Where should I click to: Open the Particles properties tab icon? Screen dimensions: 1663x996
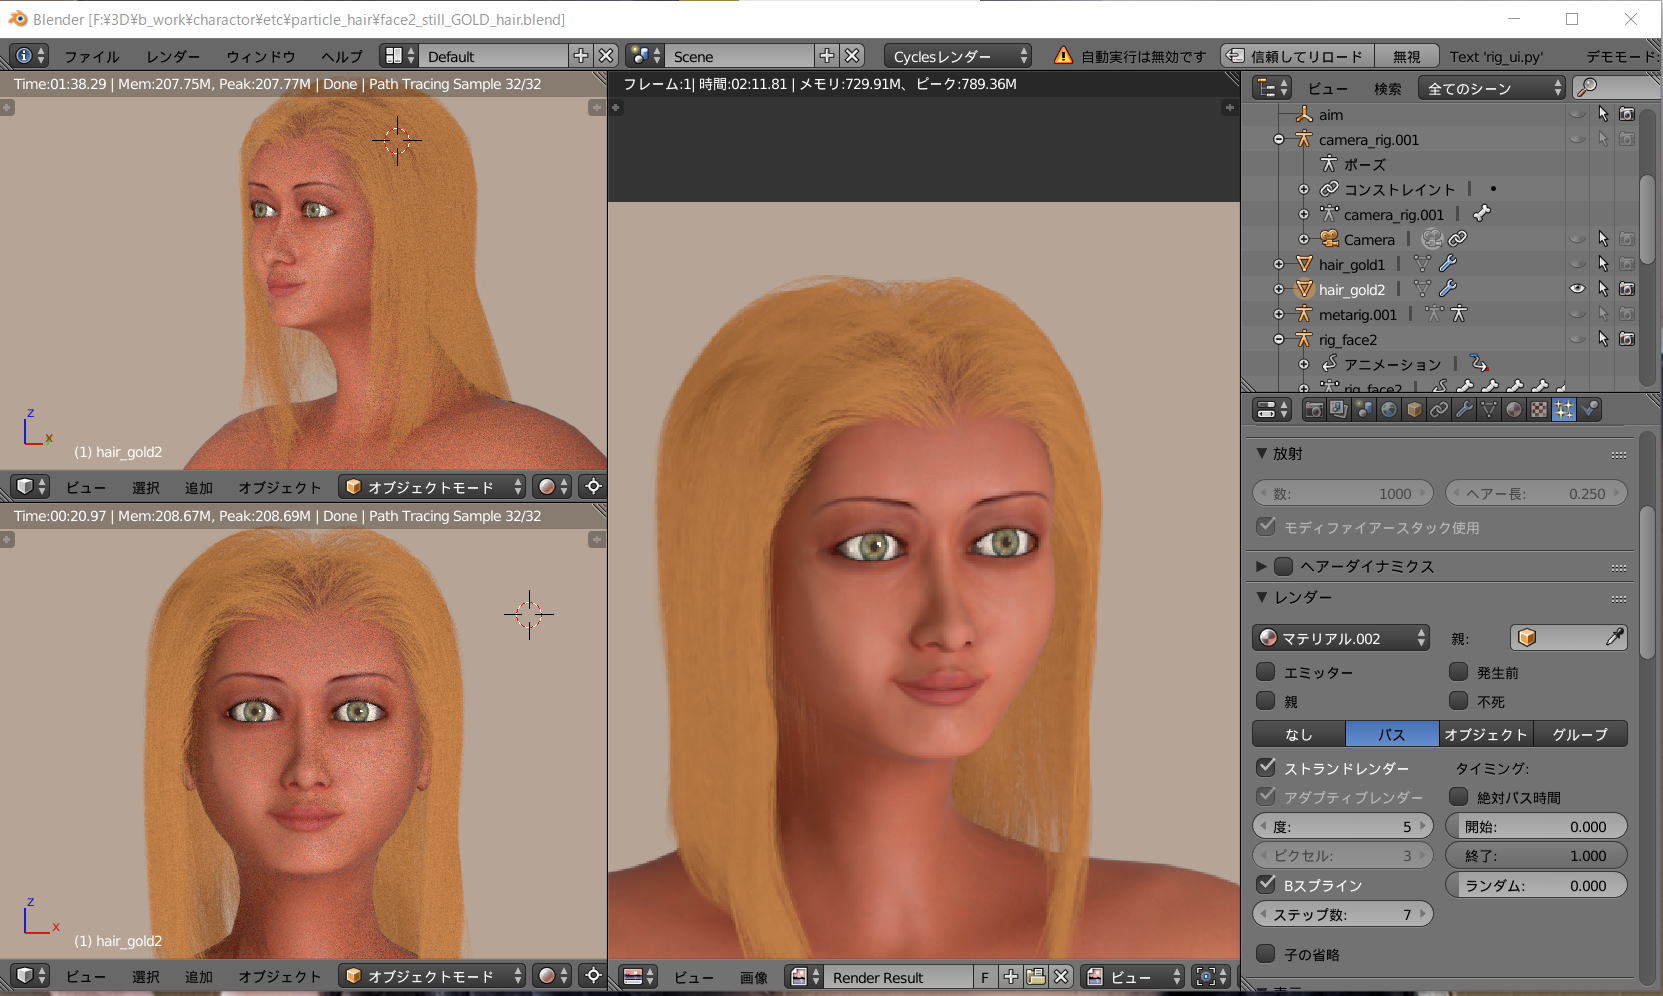(1563, 409)
